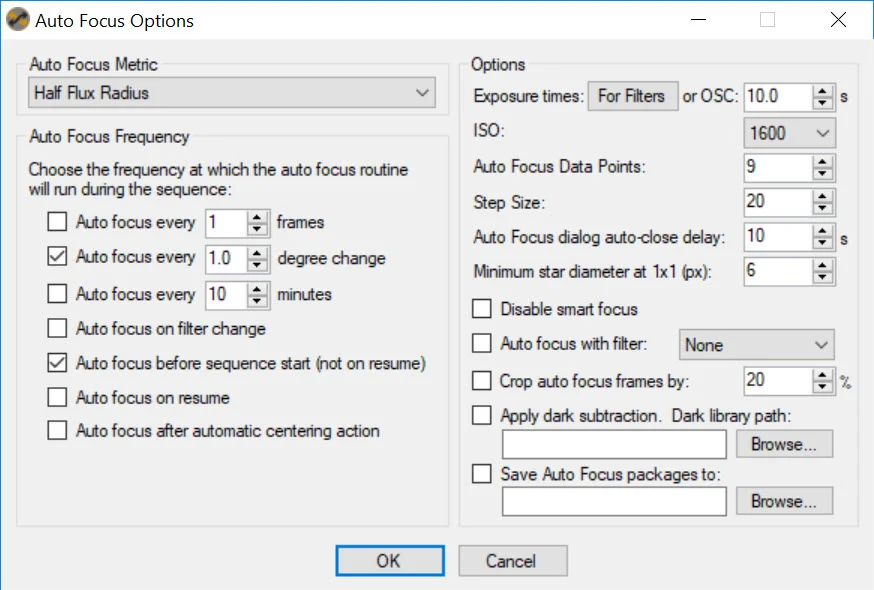Enable Auto focus with filter checkbox
Screen dimensions: 874x590
click(x=482, y=343)
